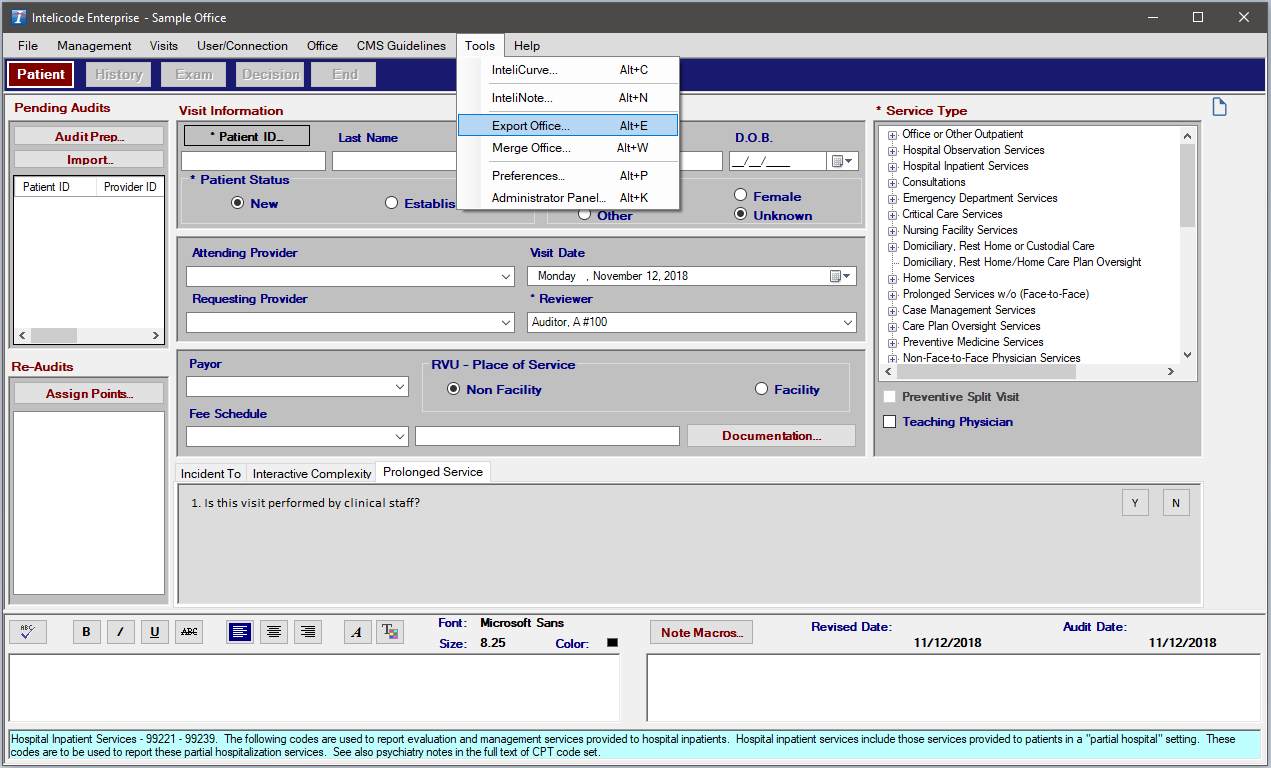1271x768 pixels.
Task: Select Facility place of service
Action: pos(761,389)
